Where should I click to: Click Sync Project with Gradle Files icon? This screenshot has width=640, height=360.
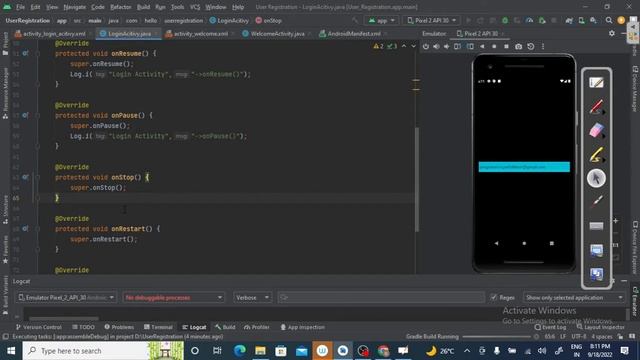(x=569, y=20)
